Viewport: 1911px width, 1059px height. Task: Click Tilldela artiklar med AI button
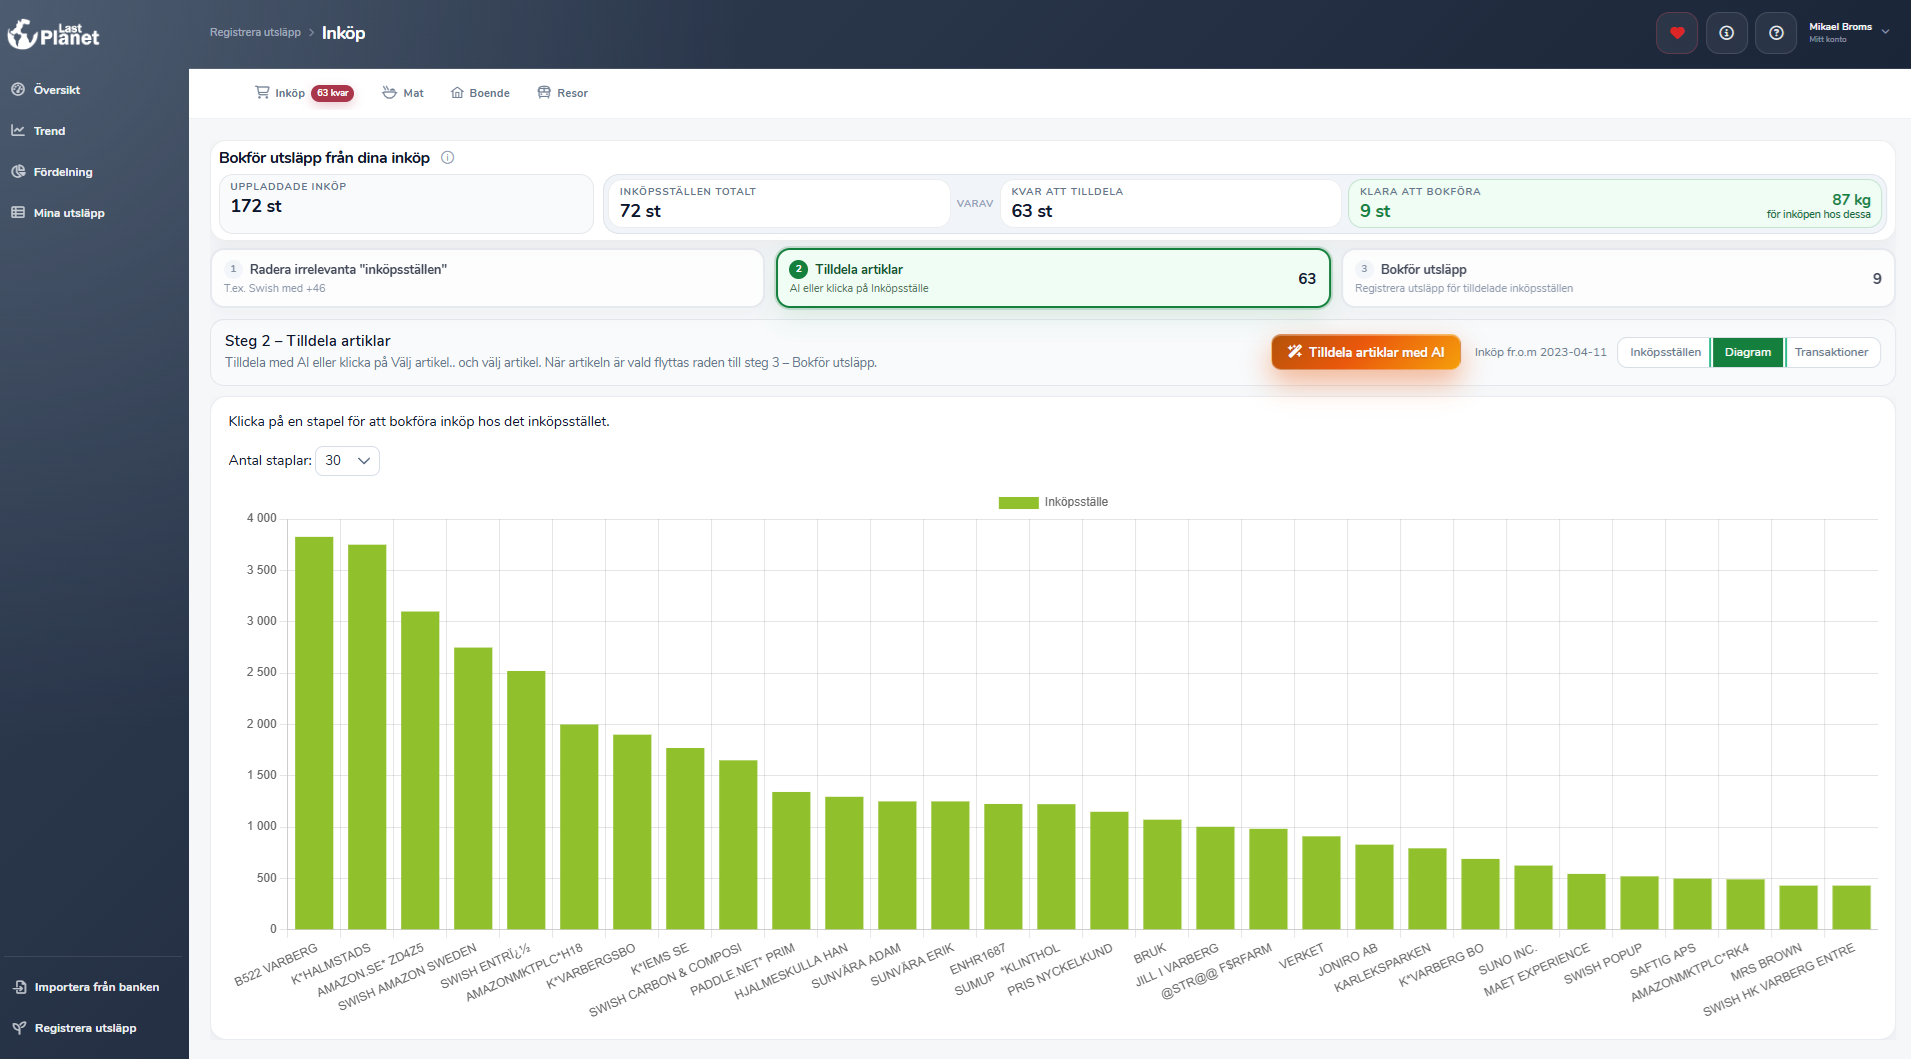1366,352
